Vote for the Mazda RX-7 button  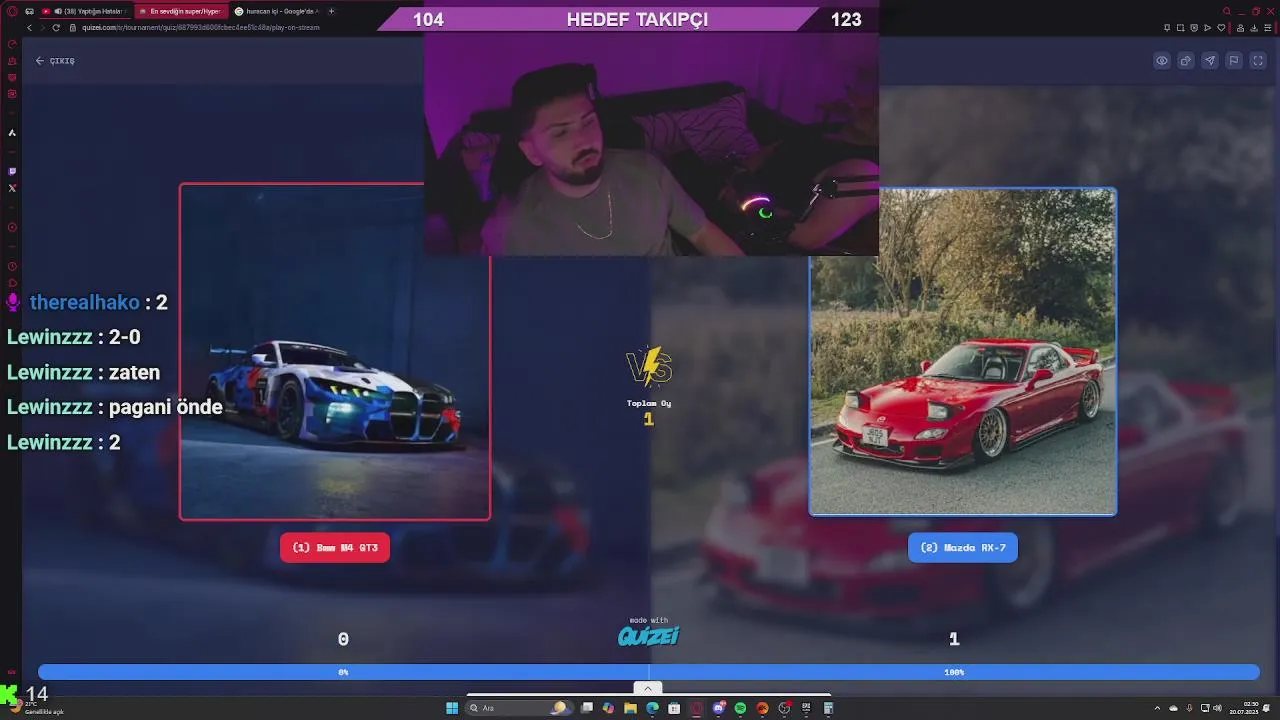coord(963,548)
